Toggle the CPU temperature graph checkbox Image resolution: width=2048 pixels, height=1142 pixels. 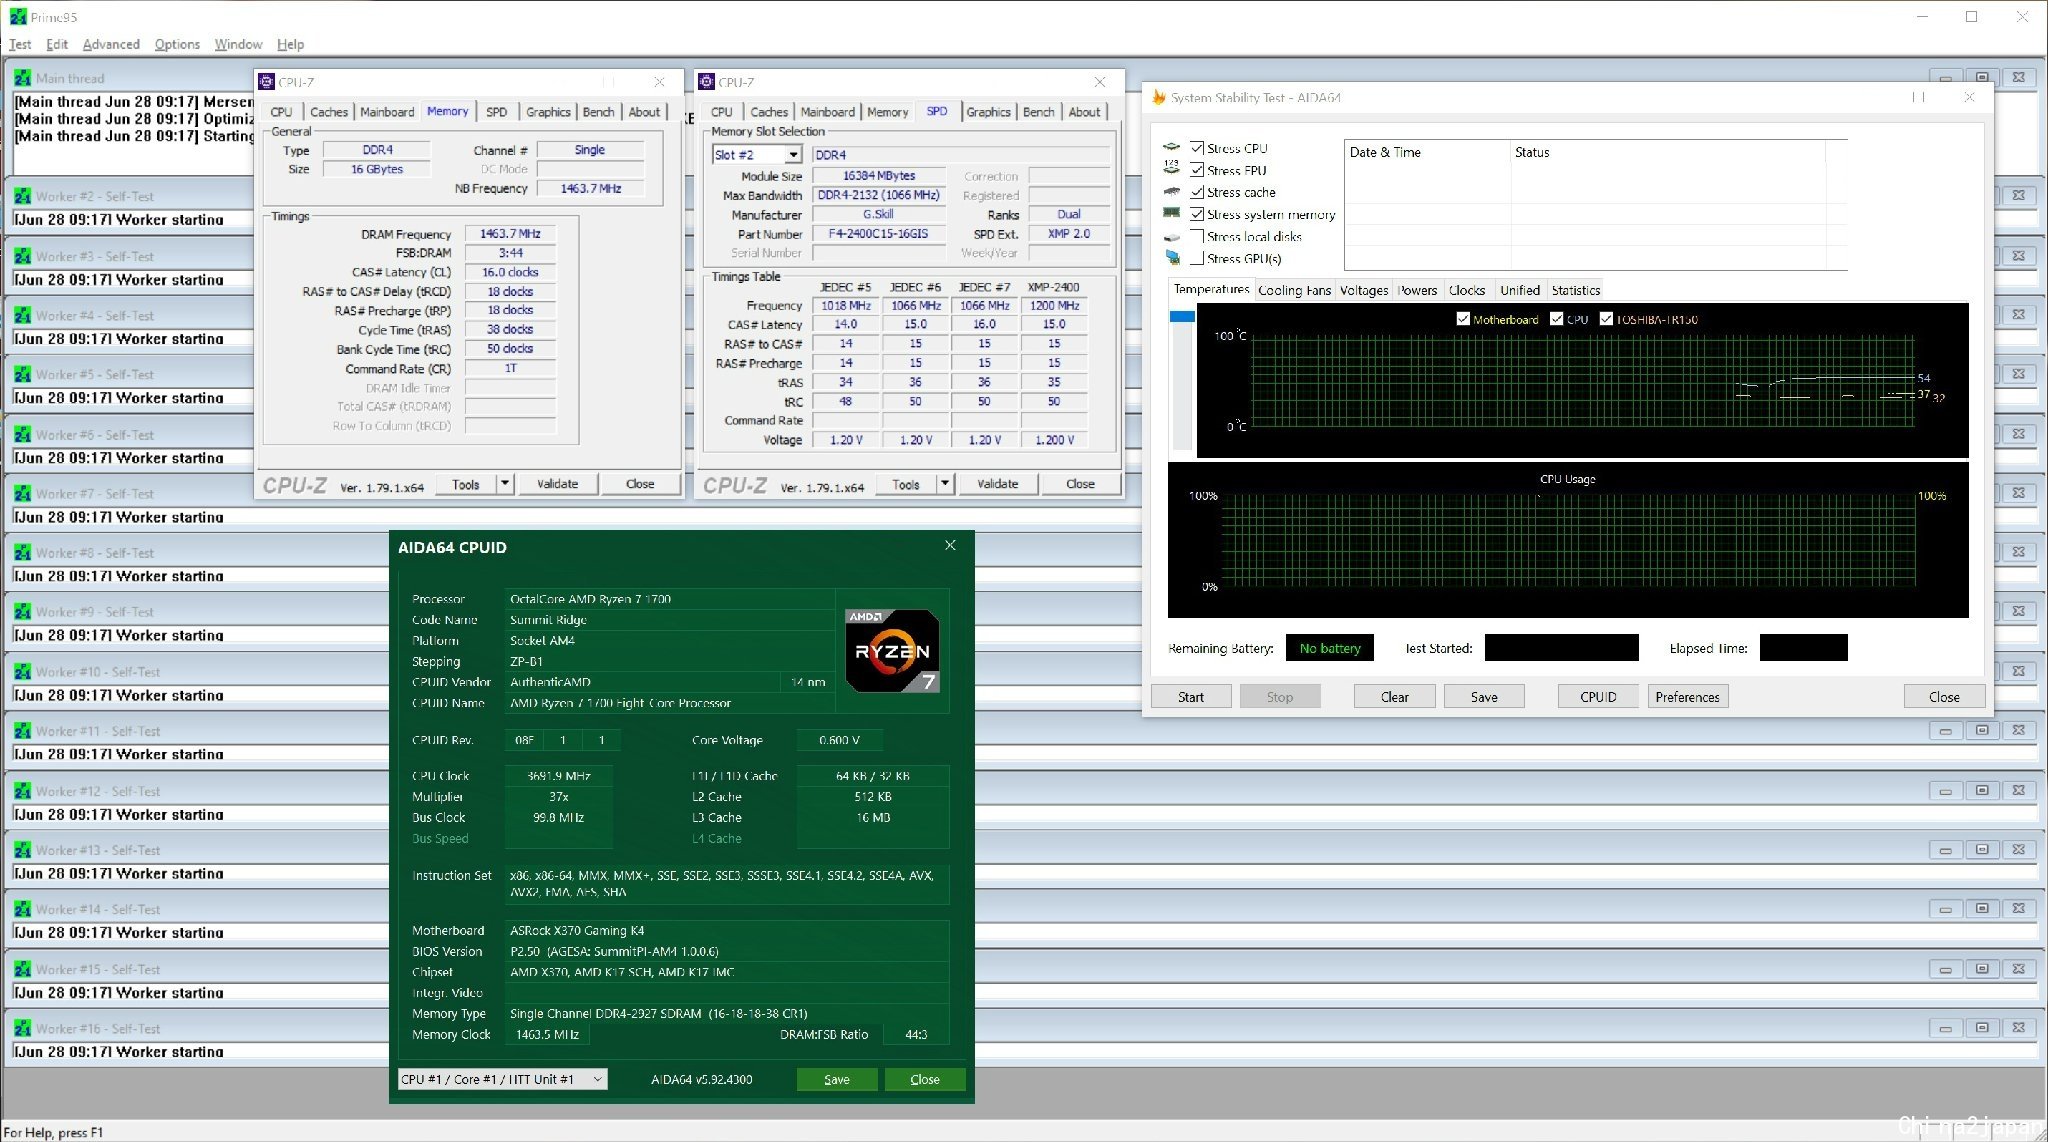click(x=1556, y=319)
